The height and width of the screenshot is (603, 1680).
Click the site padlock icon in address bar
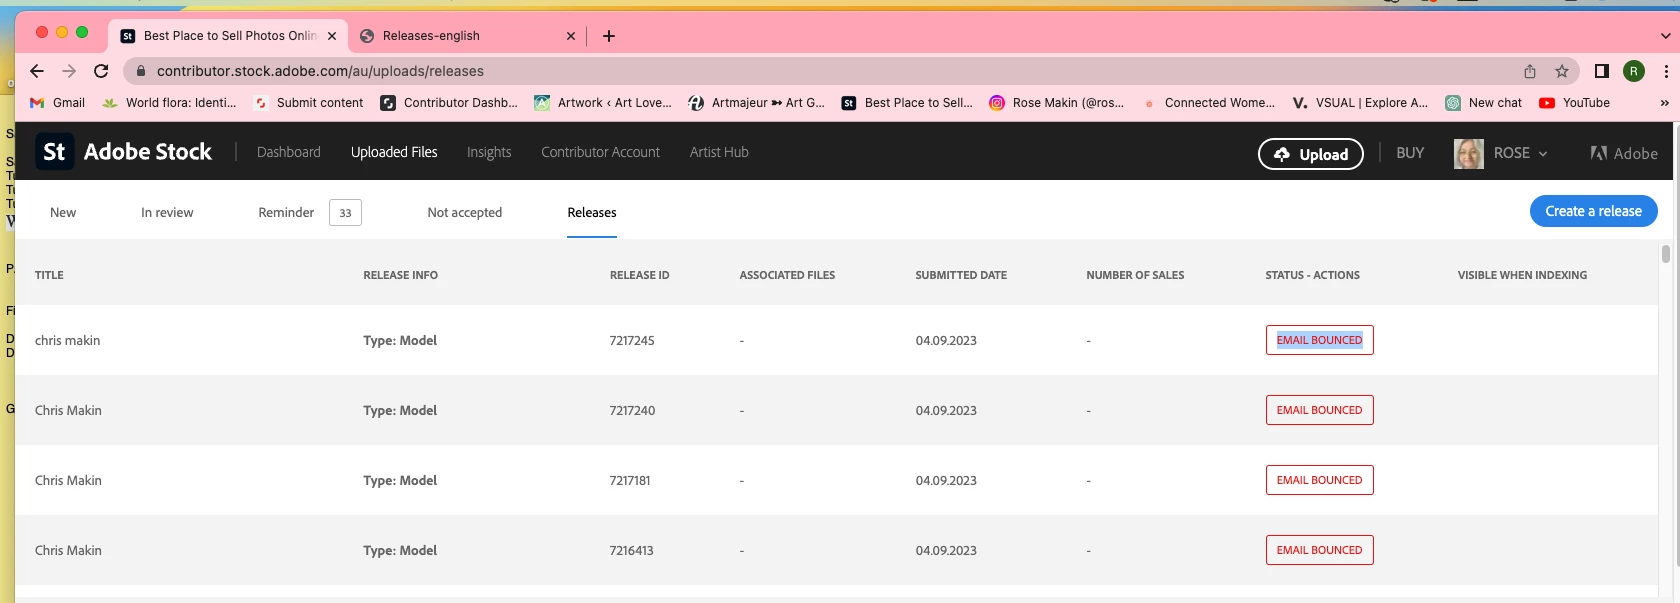(140, 71)
